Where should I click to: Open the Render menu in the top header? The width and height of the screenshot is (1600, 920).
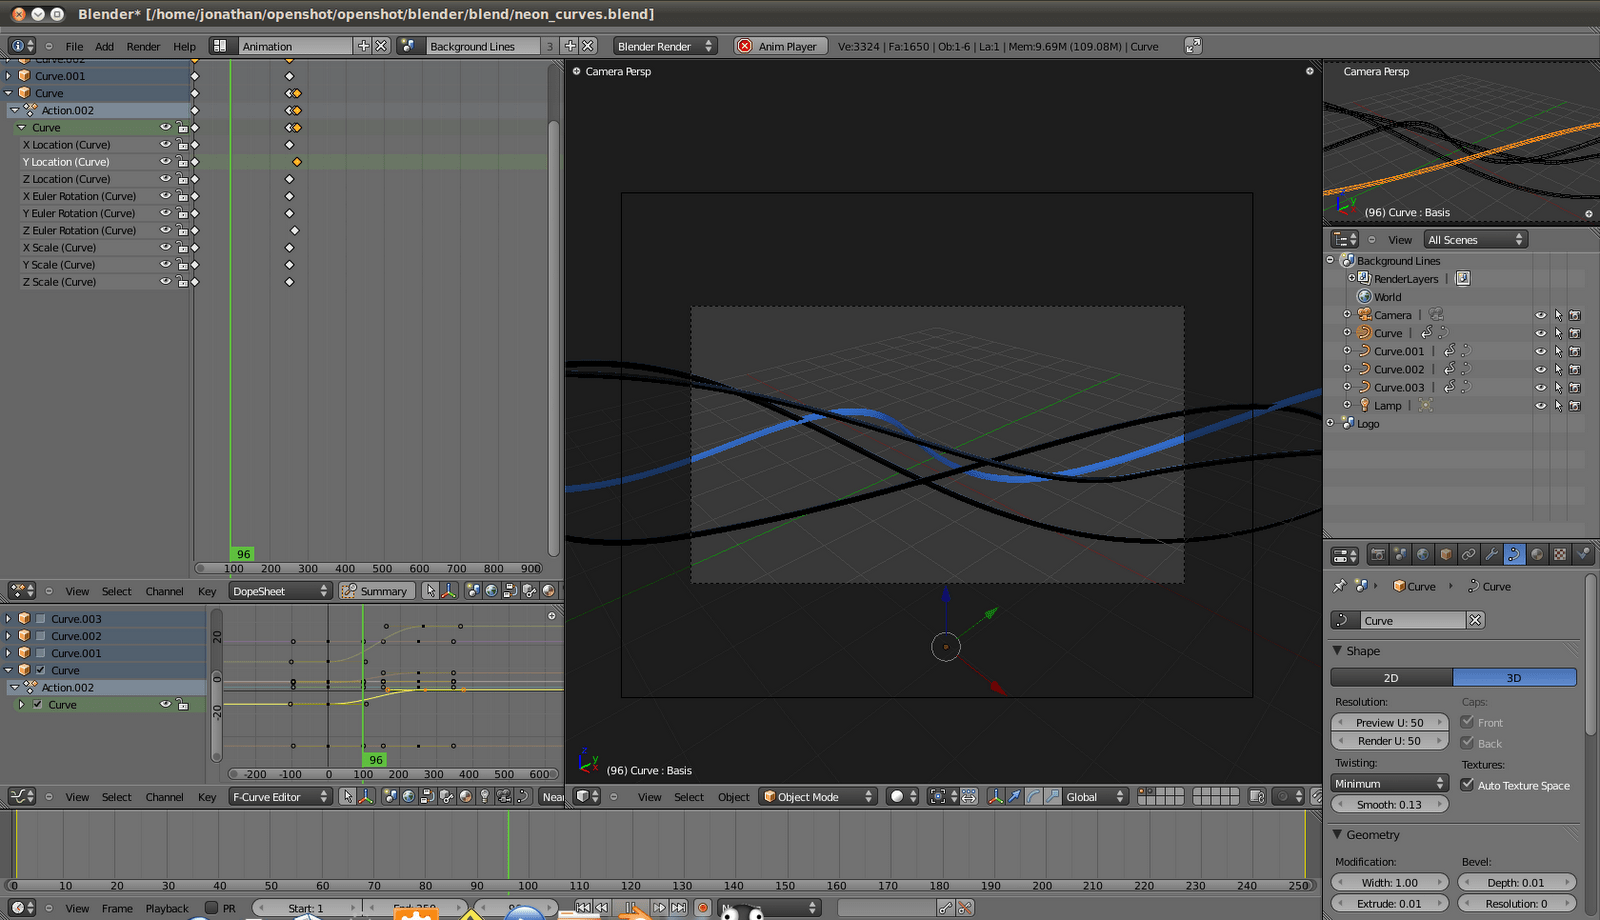coord(143,46)
